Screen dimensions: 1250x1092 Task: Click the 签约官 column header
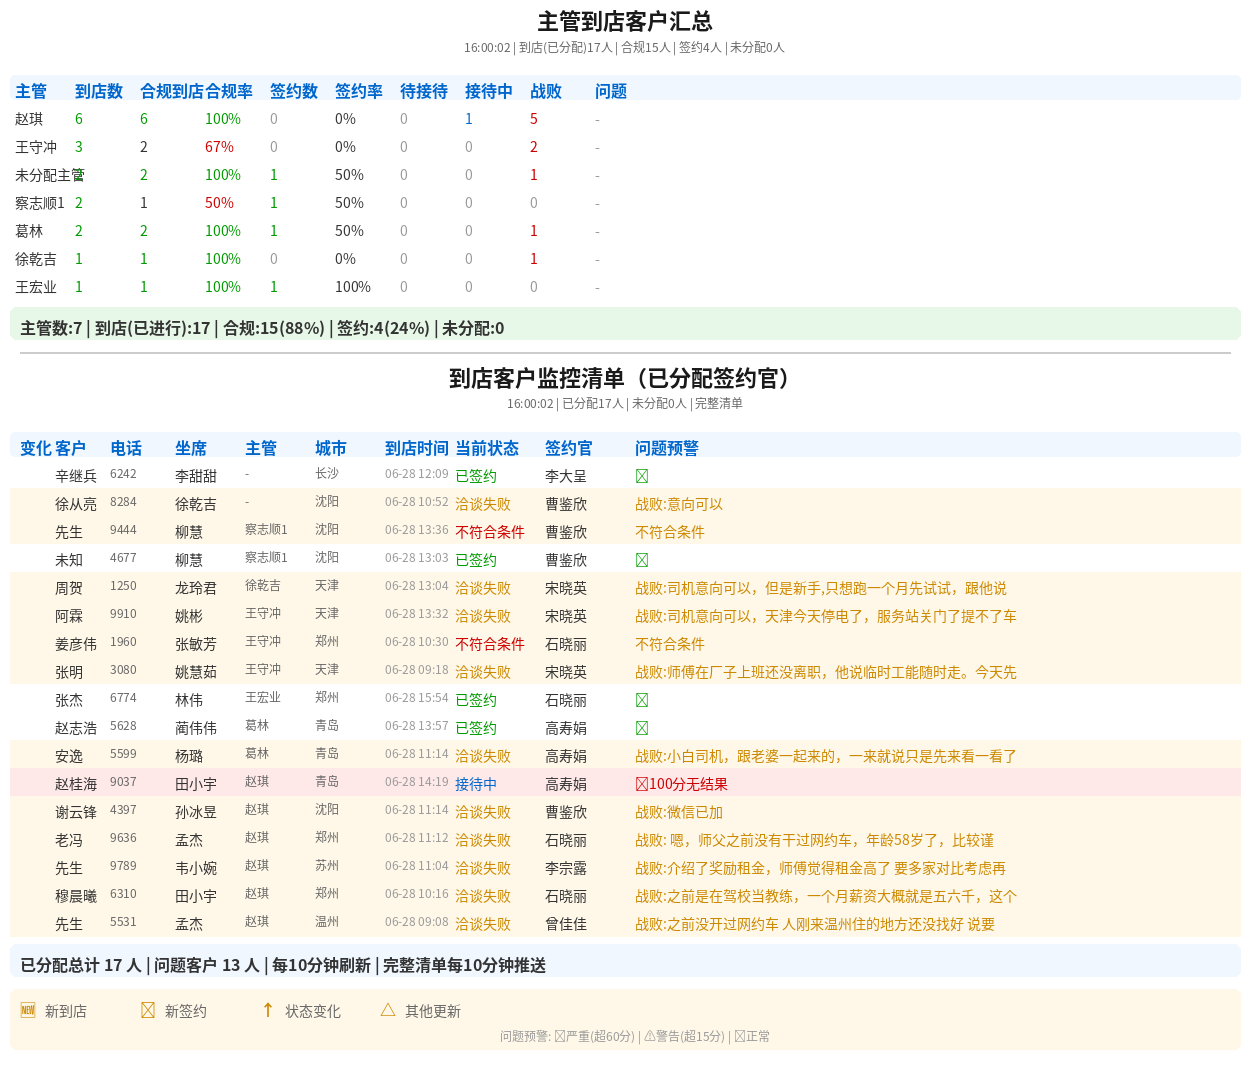point(569,448)
